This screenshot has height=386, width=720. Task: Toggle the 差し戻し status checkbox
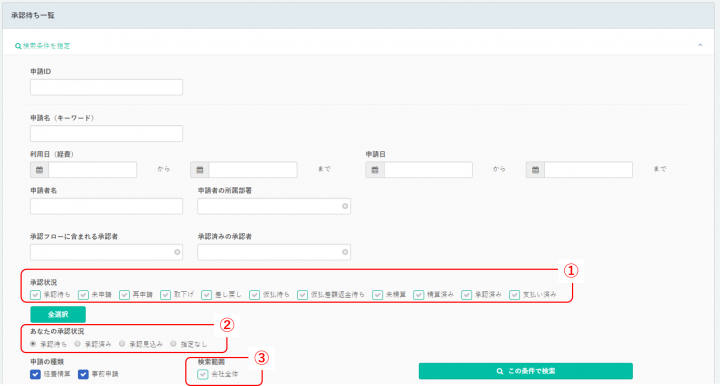[x=207, y=295]
